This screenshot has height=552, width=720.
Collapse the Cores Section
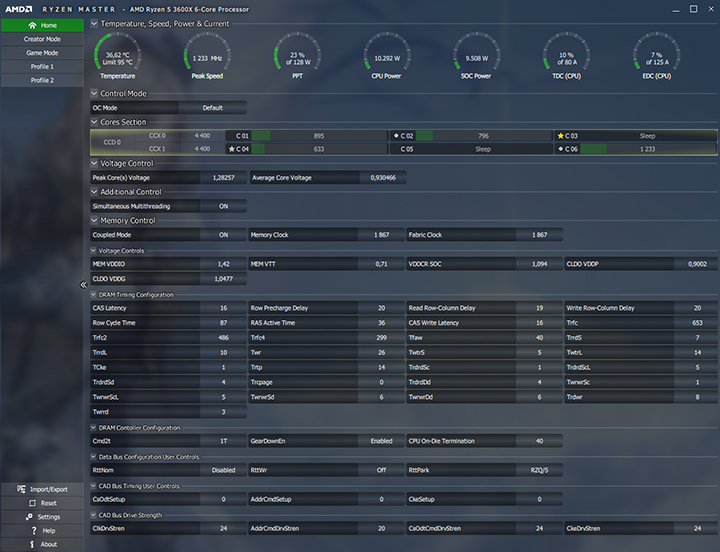point(94,122)
